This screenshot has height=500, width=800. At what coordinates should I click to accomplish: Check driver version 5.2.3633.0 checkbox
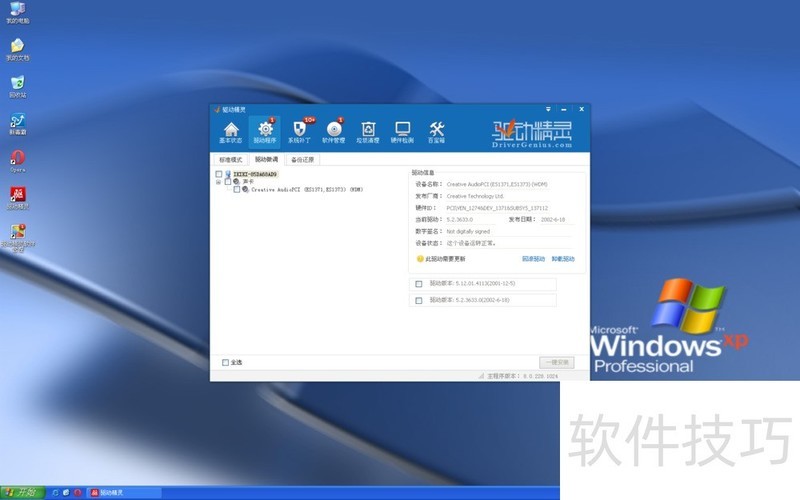pyautogui.click(x=419, y=300)
